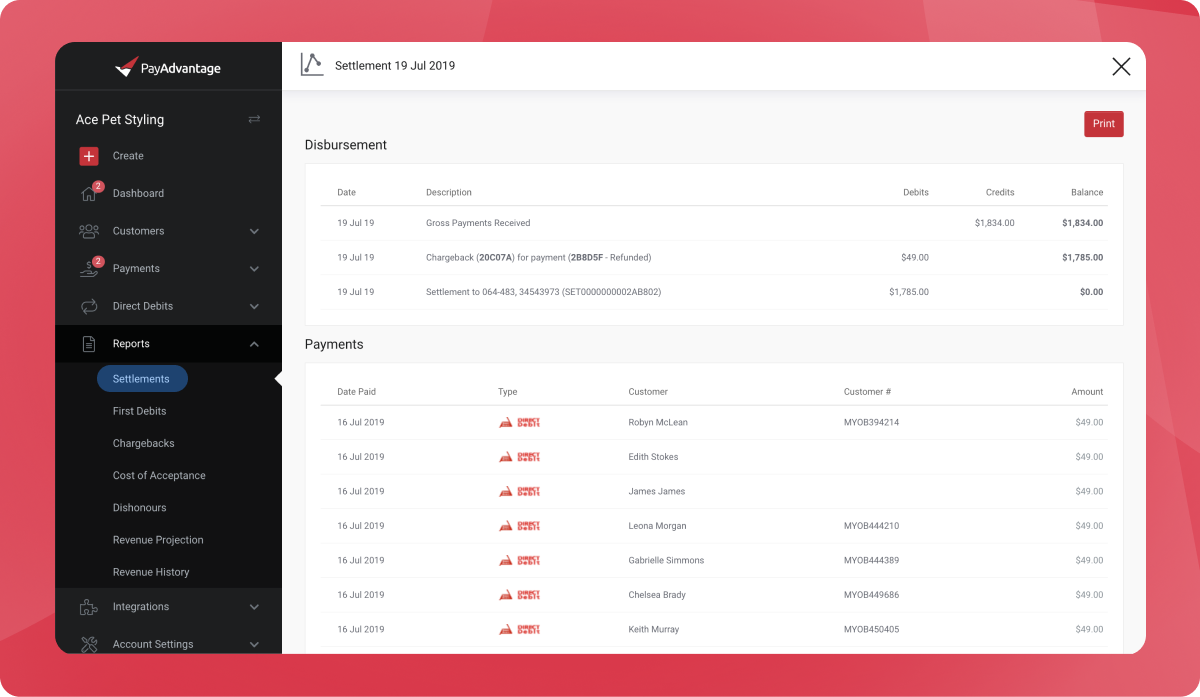Click customer number MYOB444210
The image size is (1200, 697).
(871, 526)
